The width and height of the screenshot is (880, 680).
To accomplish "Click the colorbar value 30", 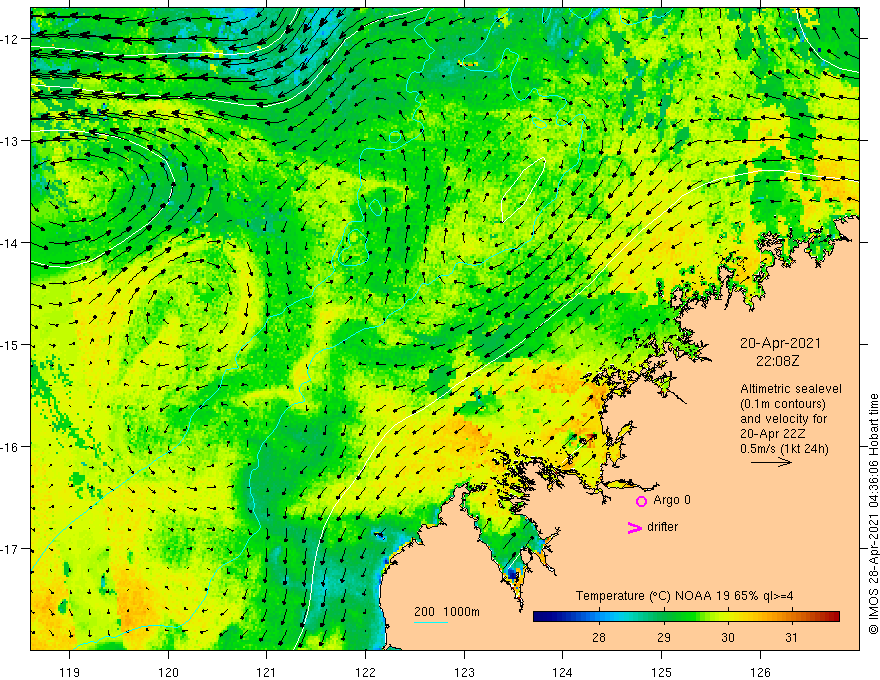I will pyautogui.click(x=727, y=638).
